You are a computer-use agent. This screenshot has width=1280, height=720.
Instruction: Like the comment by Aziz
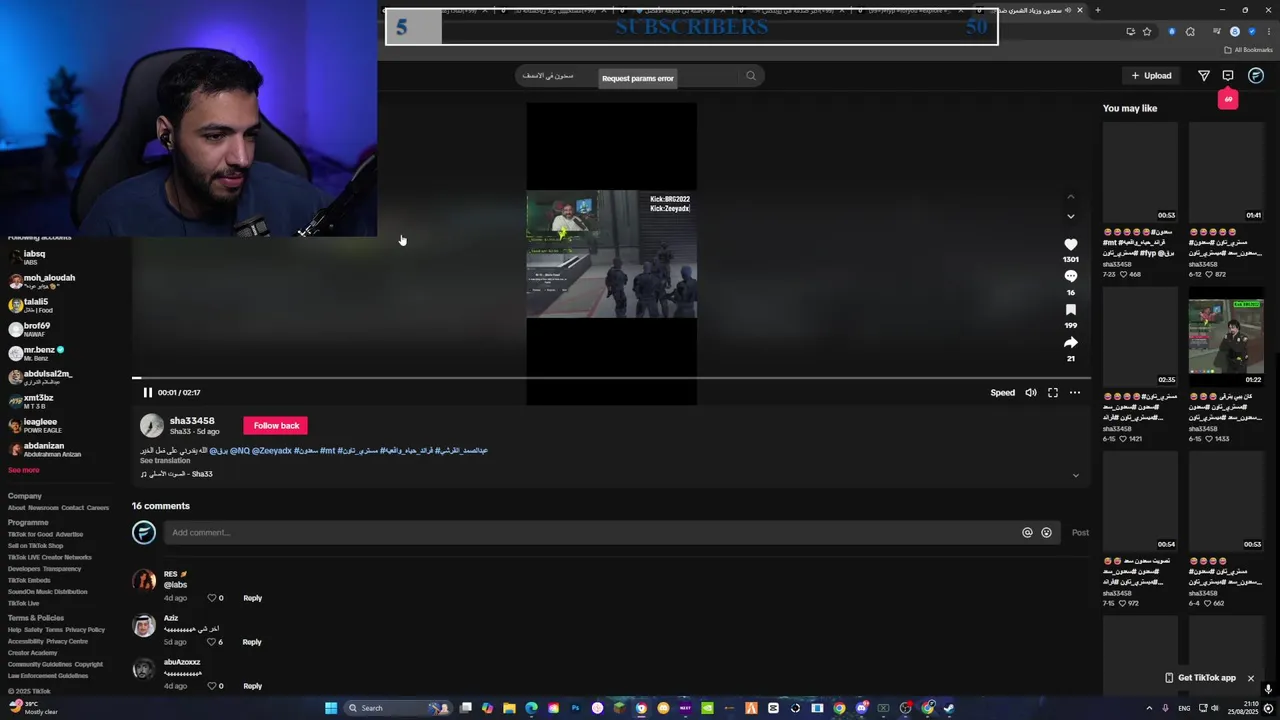click(x=212, y=642)
